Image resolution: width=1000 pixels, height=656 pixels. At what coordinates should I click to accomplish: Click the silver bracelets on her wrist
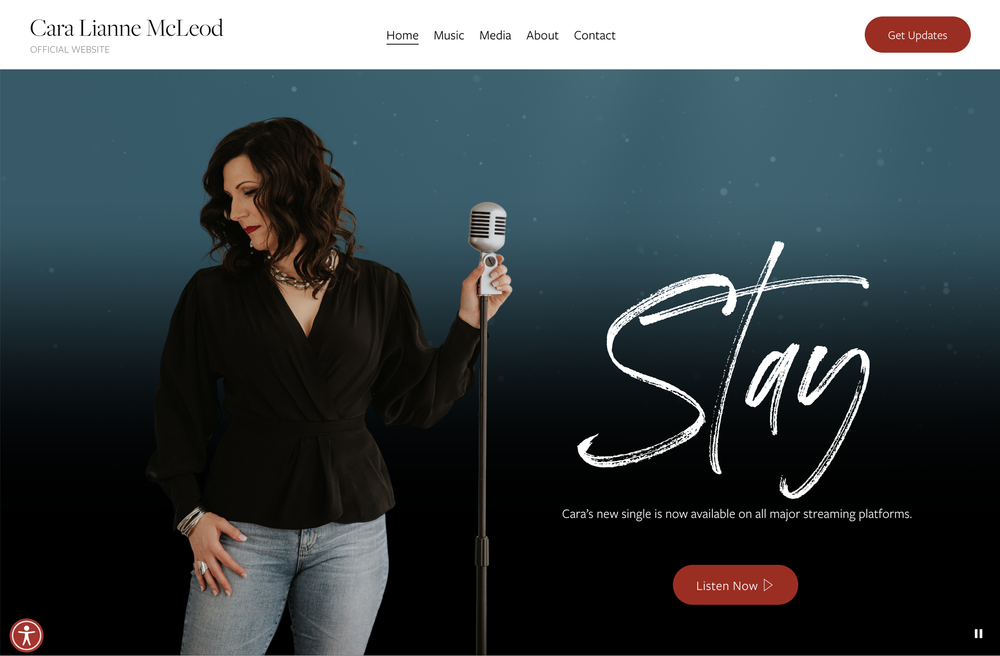190,521
